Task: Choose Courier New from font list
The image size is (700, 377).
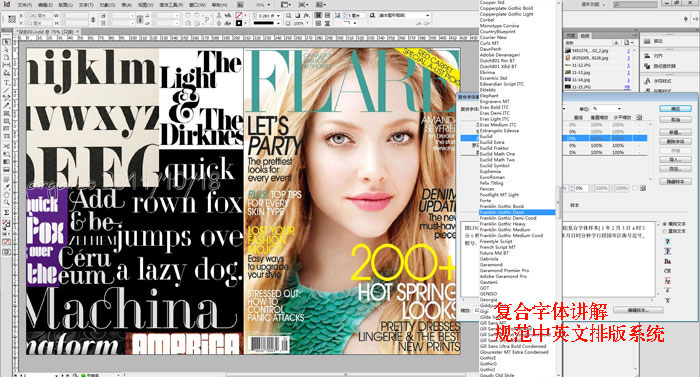Action: [493, 38]
